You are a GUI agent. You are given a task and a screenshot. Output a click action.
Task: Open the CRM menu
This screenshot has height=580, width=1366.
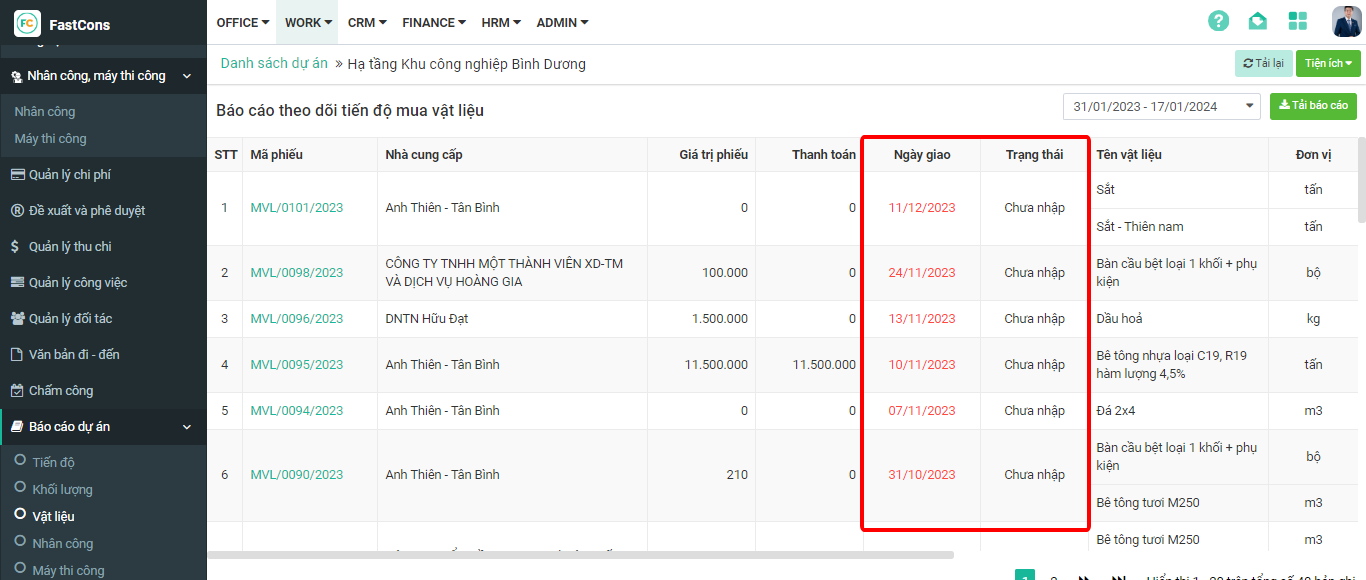pyautogui.click(x=367, y=22)
